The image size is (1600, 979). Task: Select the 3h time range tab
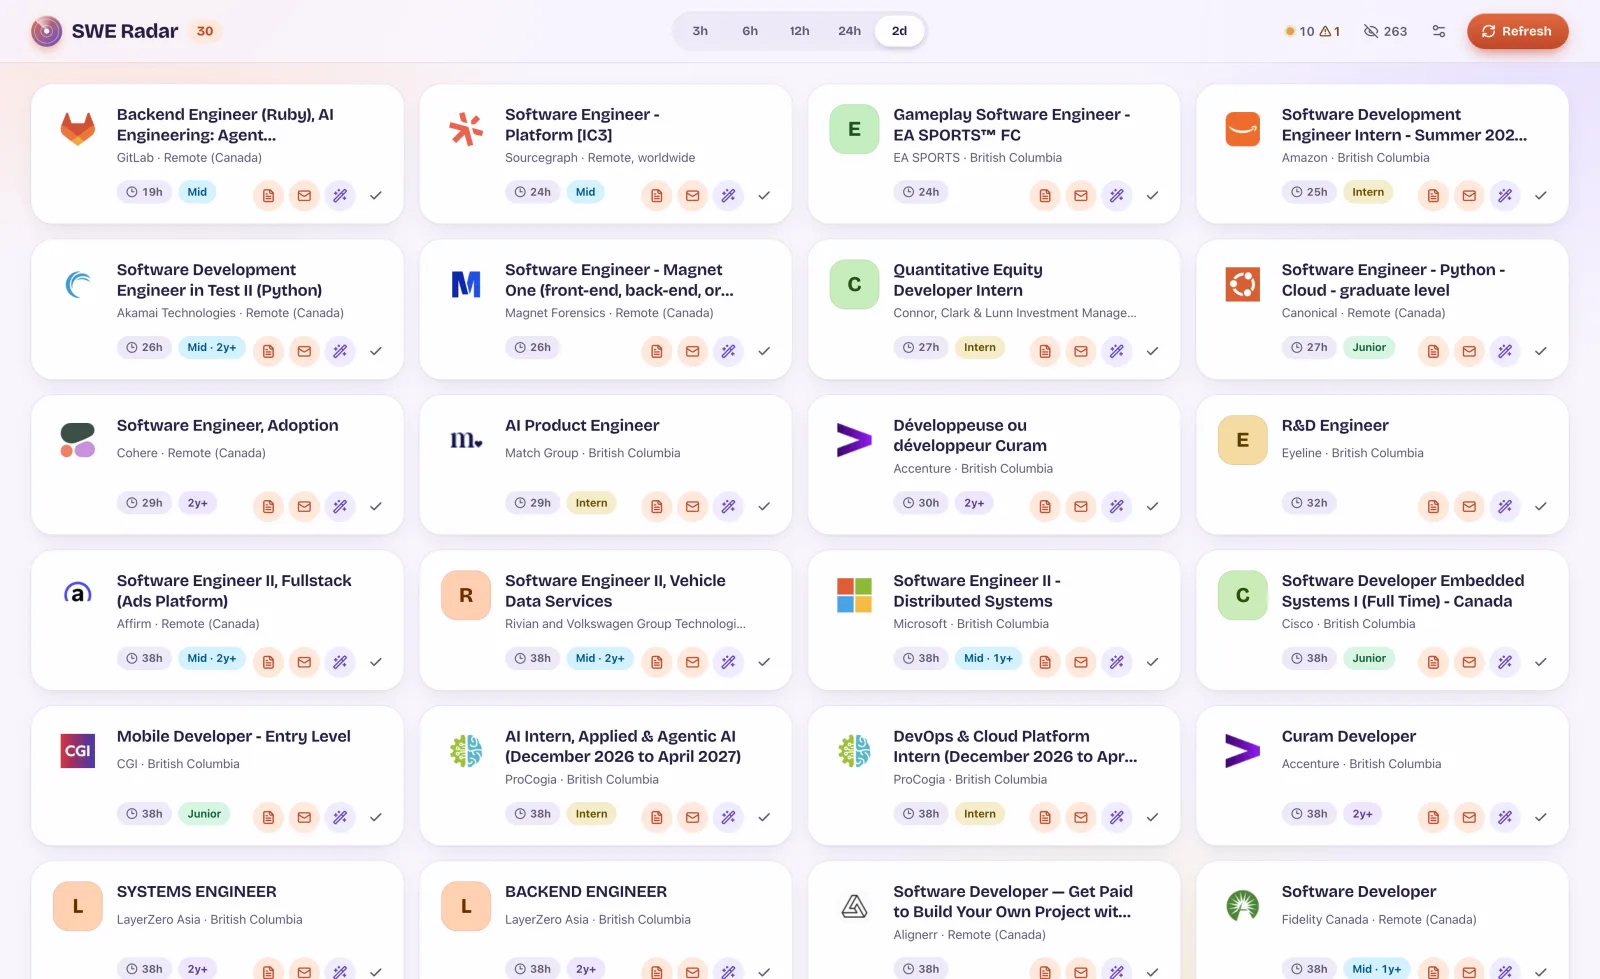click(x=700, y=31)
